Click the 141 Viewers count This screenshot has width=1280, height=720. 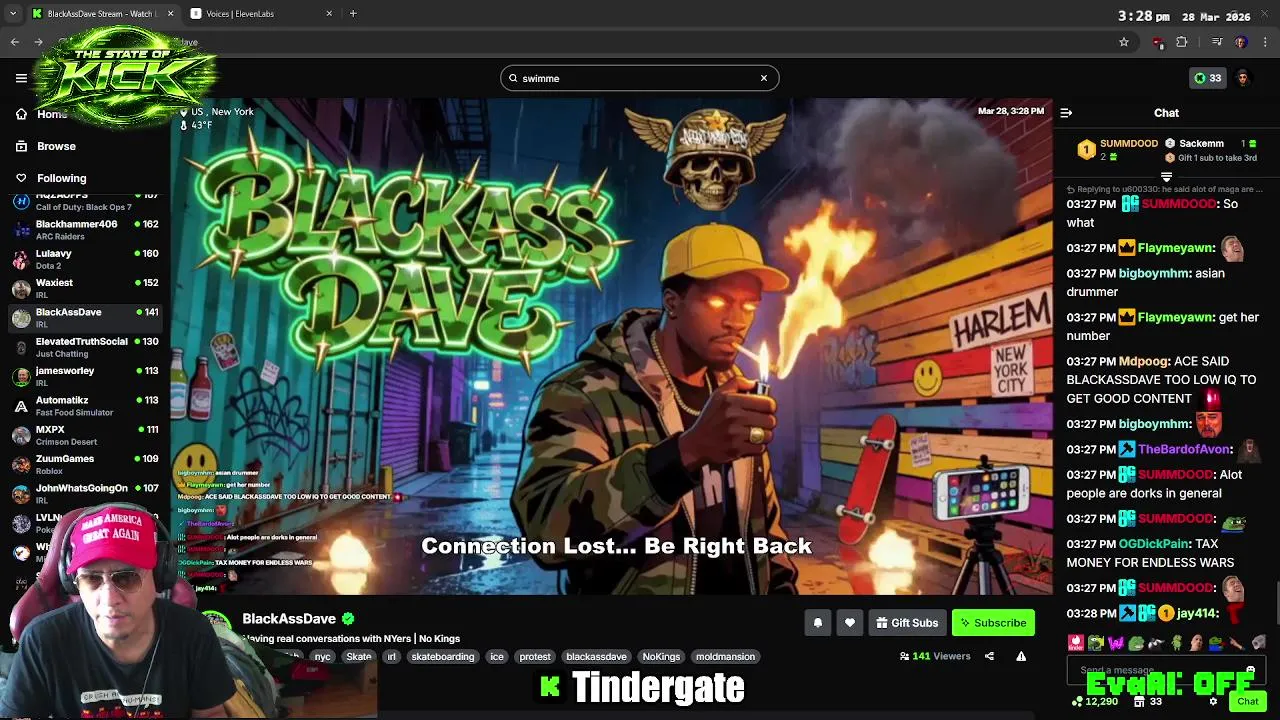point(935,657)
